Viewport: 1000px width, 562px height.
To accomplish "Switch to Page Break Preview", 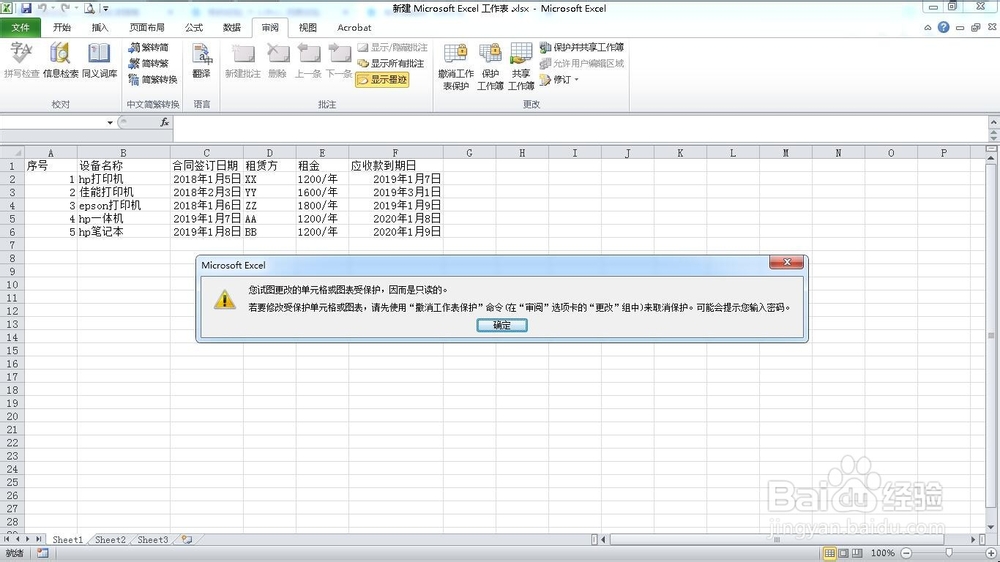I will 857,553.
